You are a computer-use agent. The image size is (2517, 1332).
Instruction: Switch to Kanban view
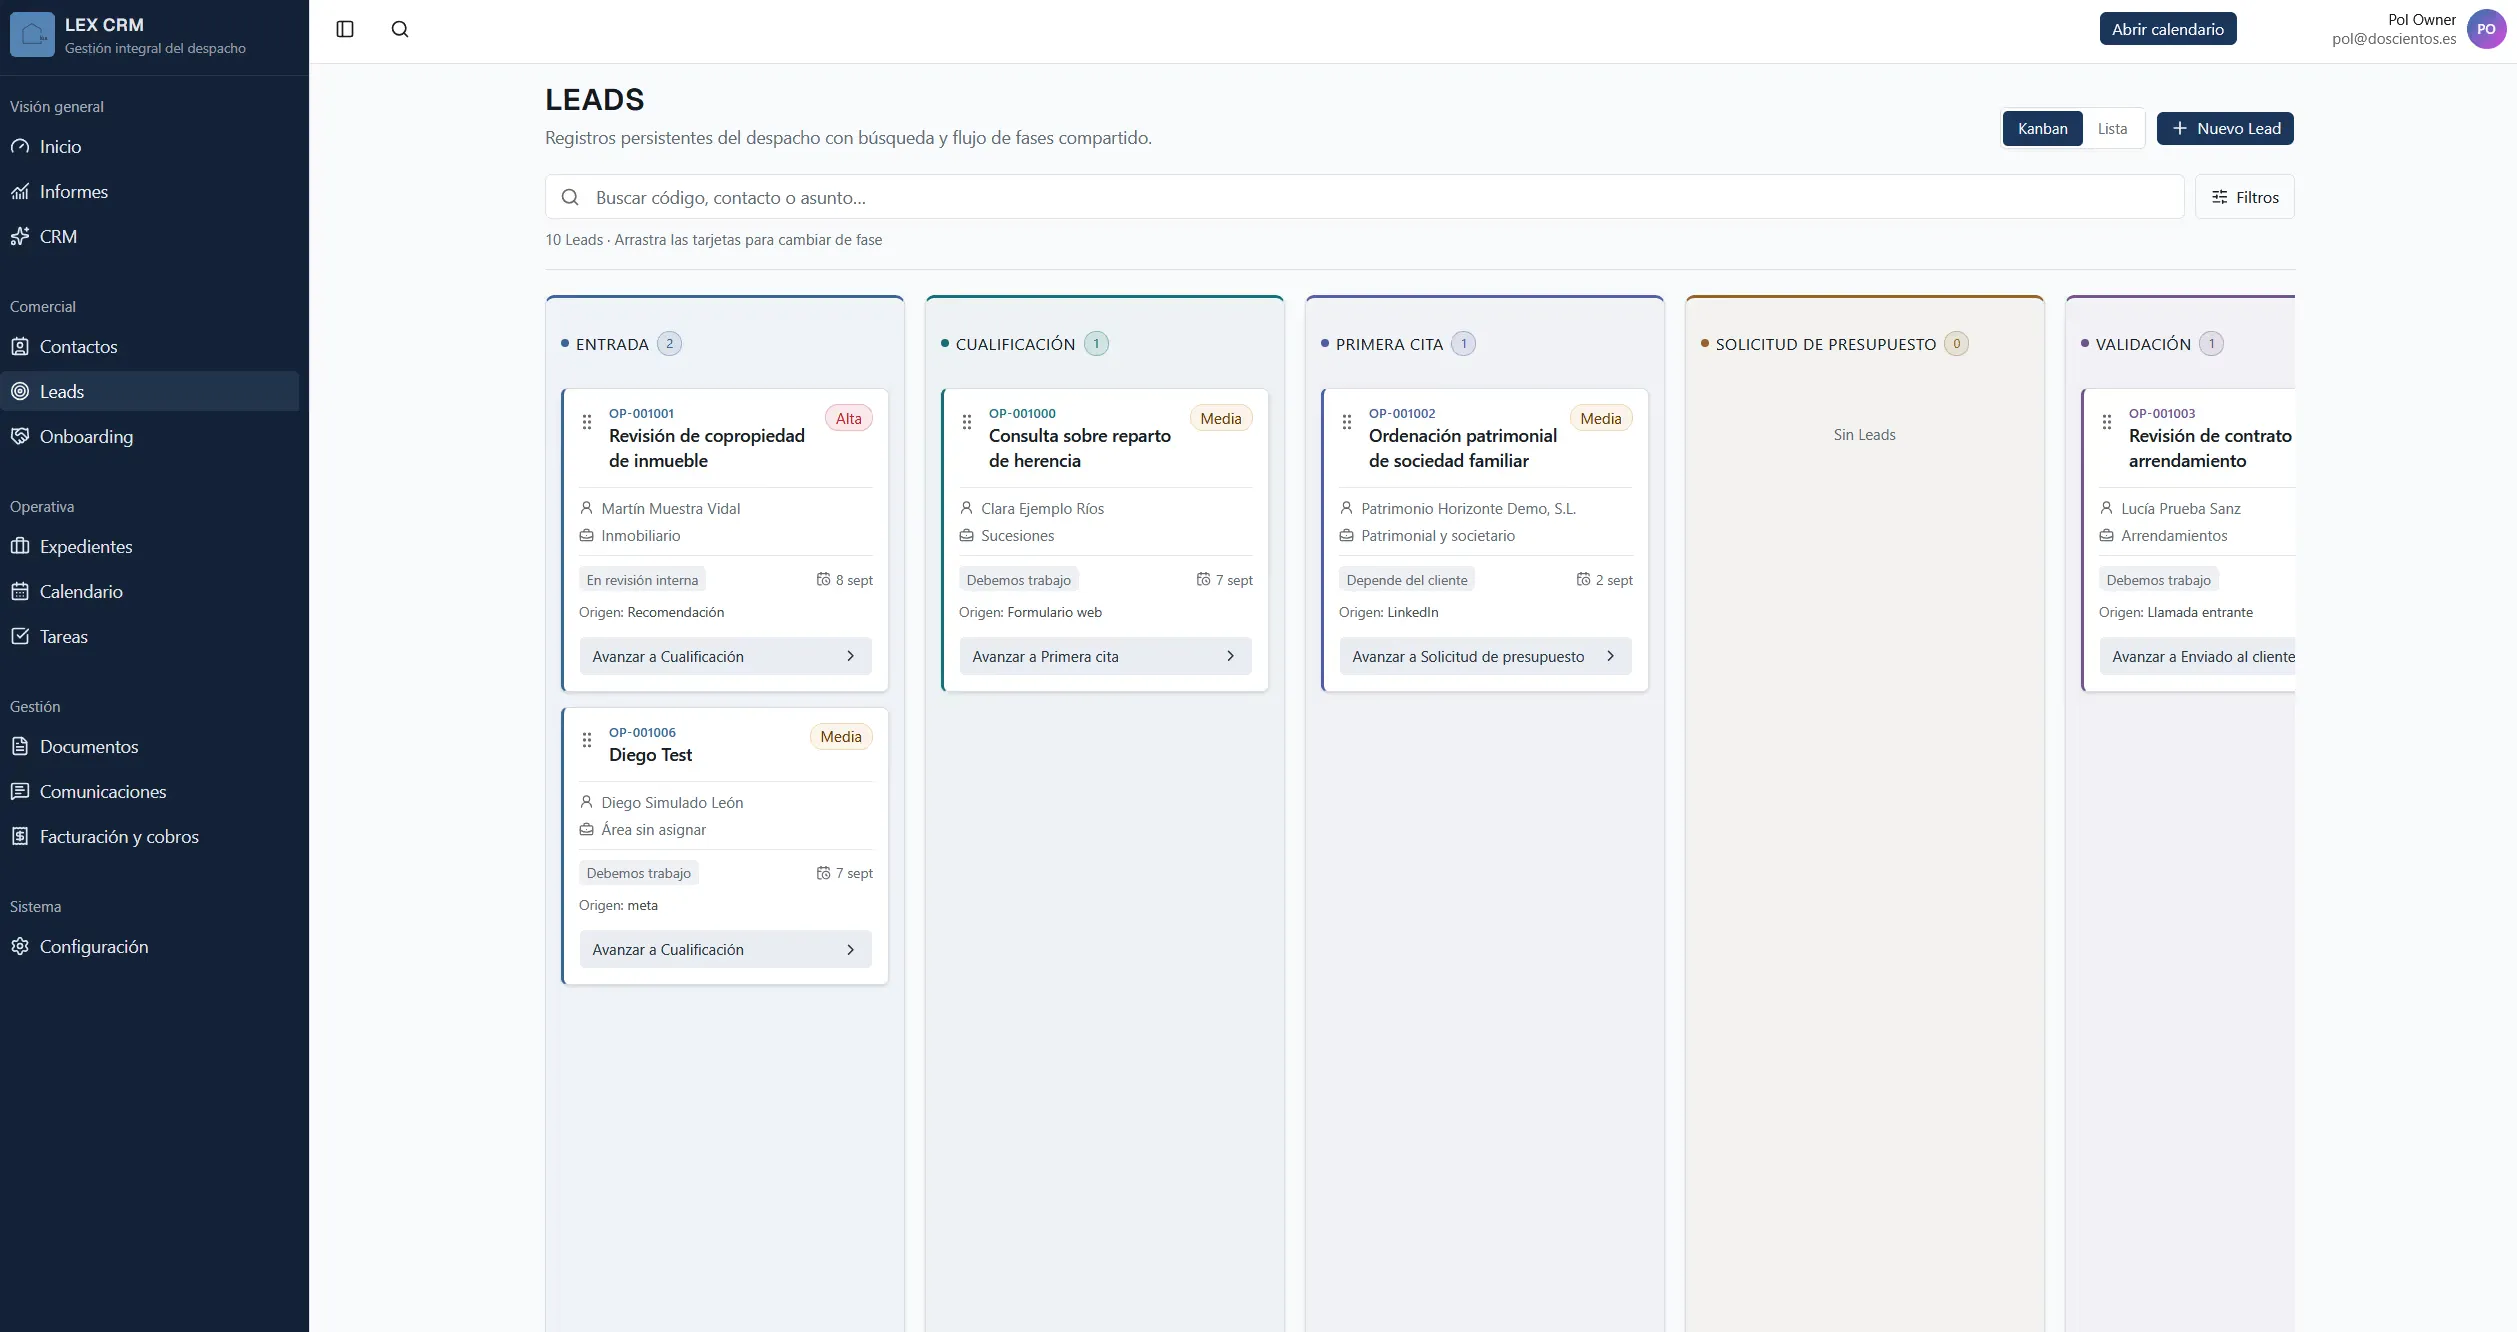(x=2042, y=128)
